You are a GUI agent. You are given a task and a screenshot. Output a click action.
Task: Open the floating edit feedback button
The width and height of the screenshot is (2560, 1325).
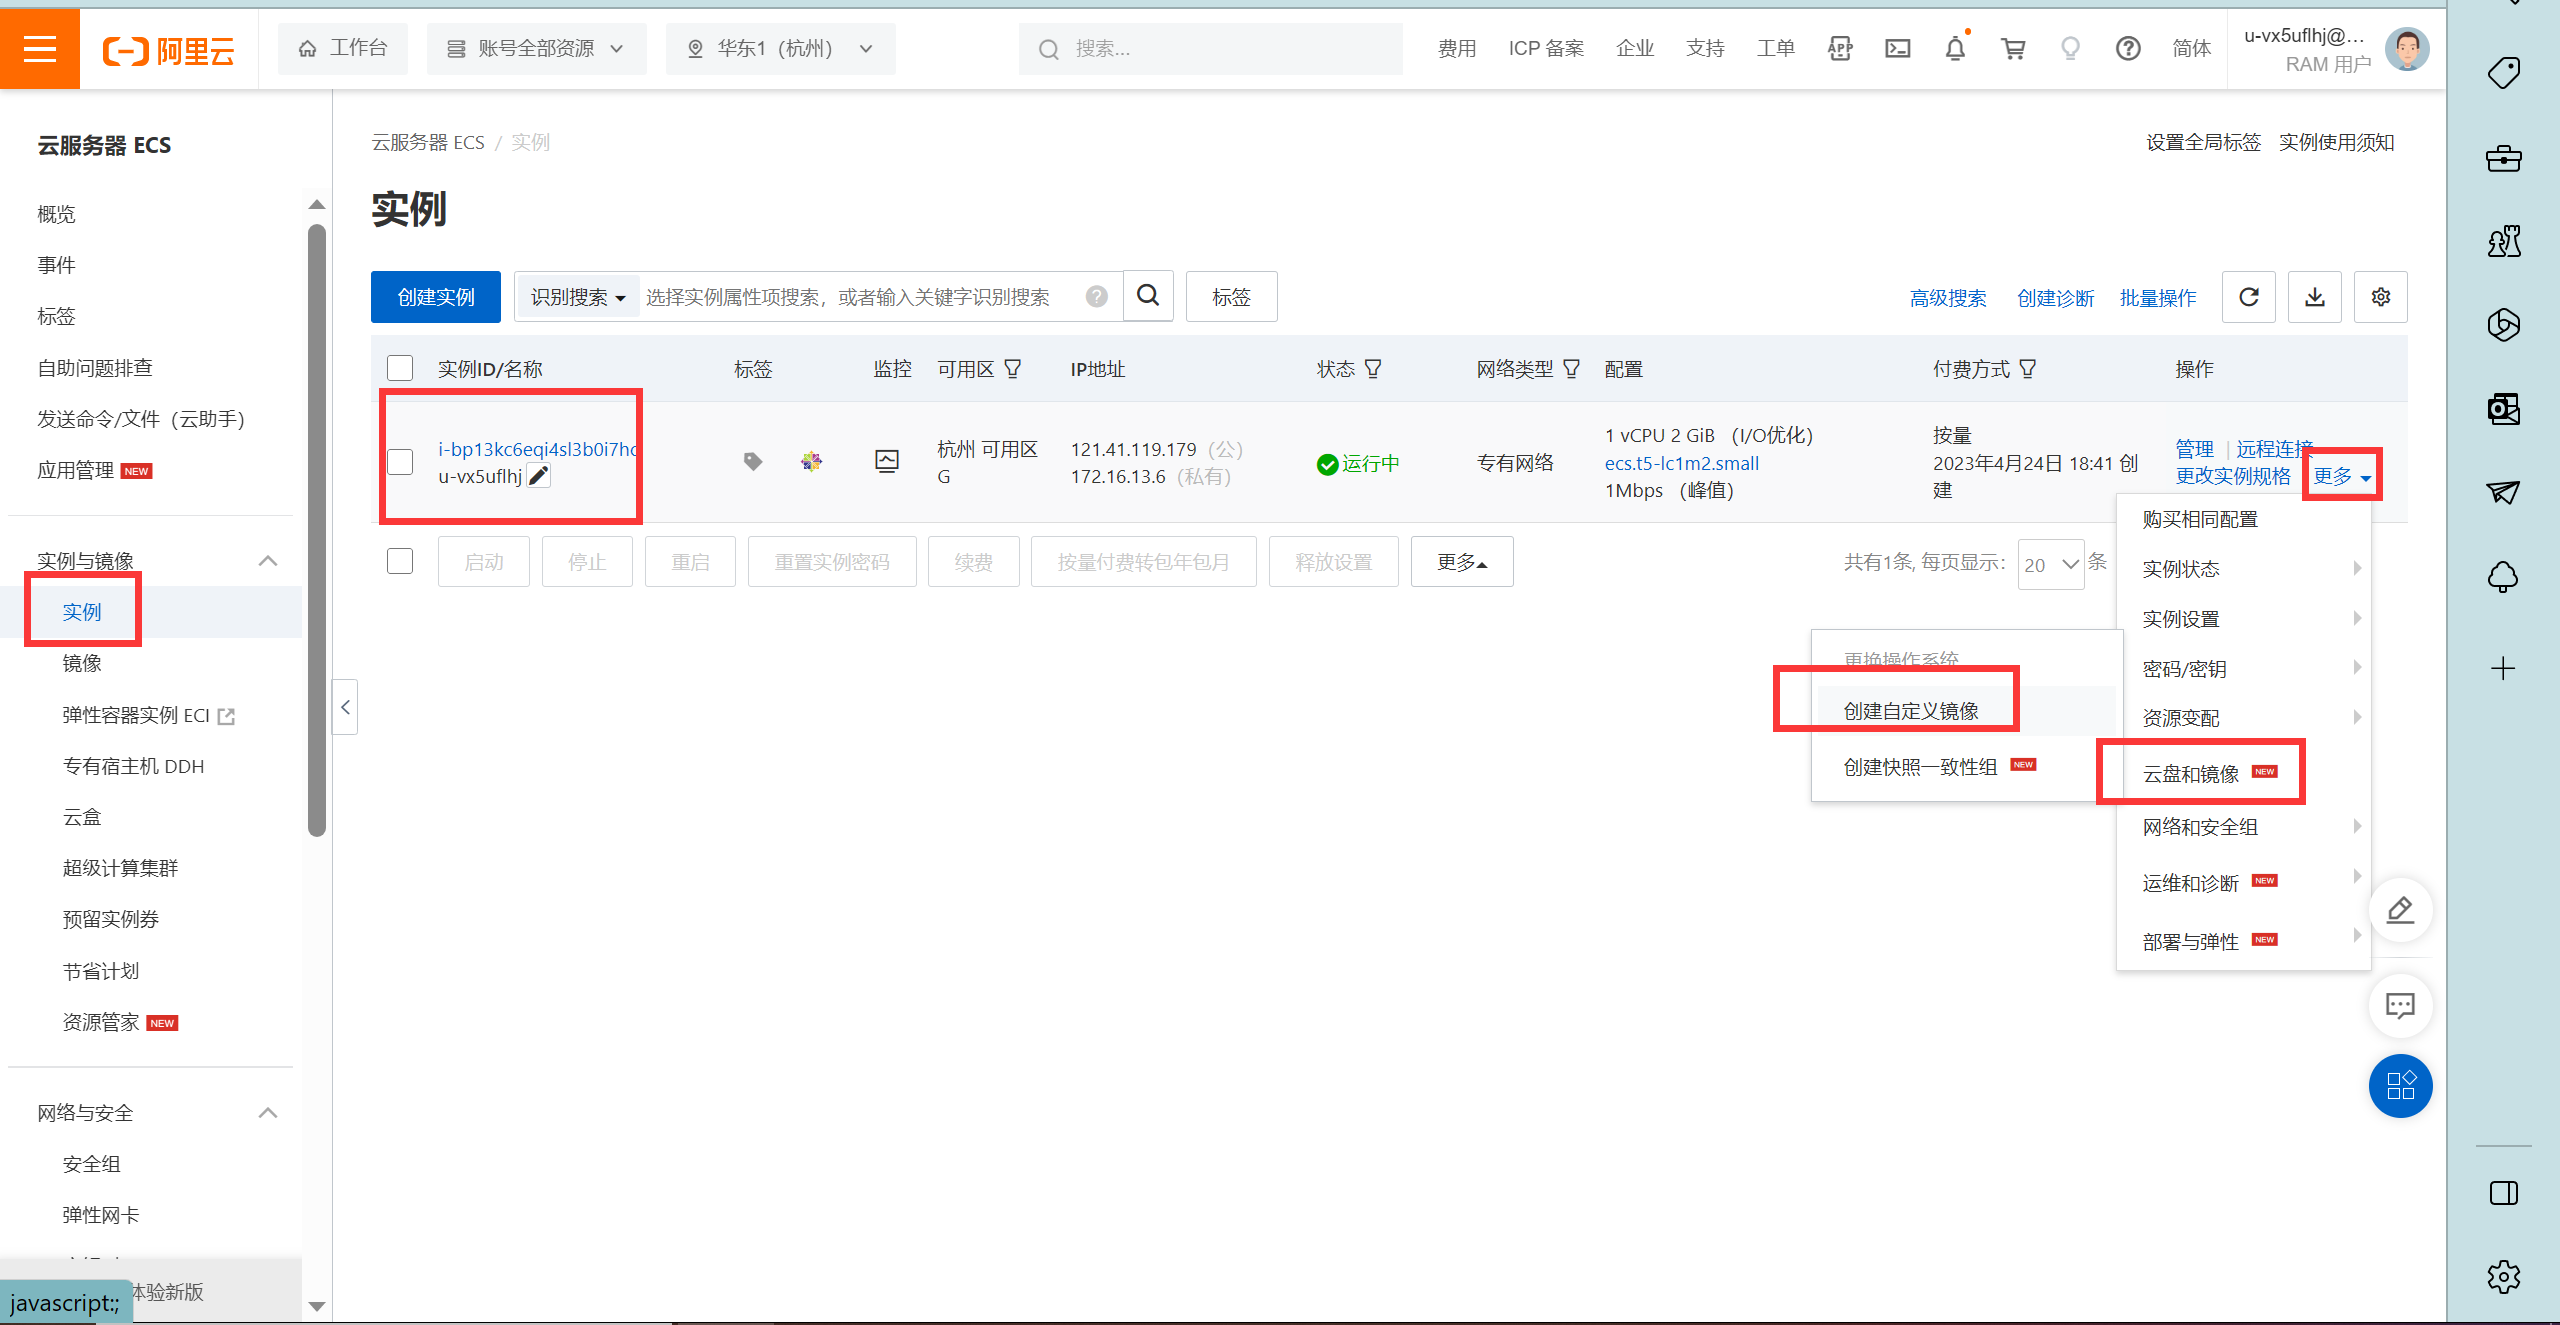(2400, 910)
